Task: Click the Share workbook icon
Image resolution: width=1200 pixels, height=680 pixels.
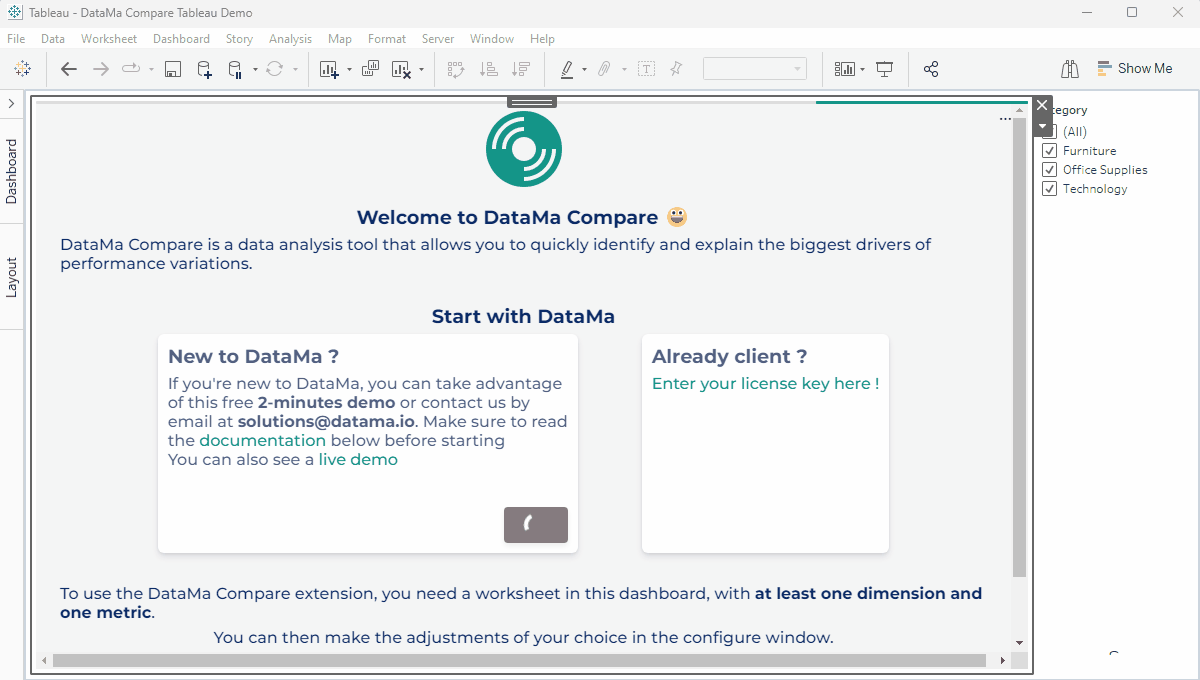Action: (931, 69)
